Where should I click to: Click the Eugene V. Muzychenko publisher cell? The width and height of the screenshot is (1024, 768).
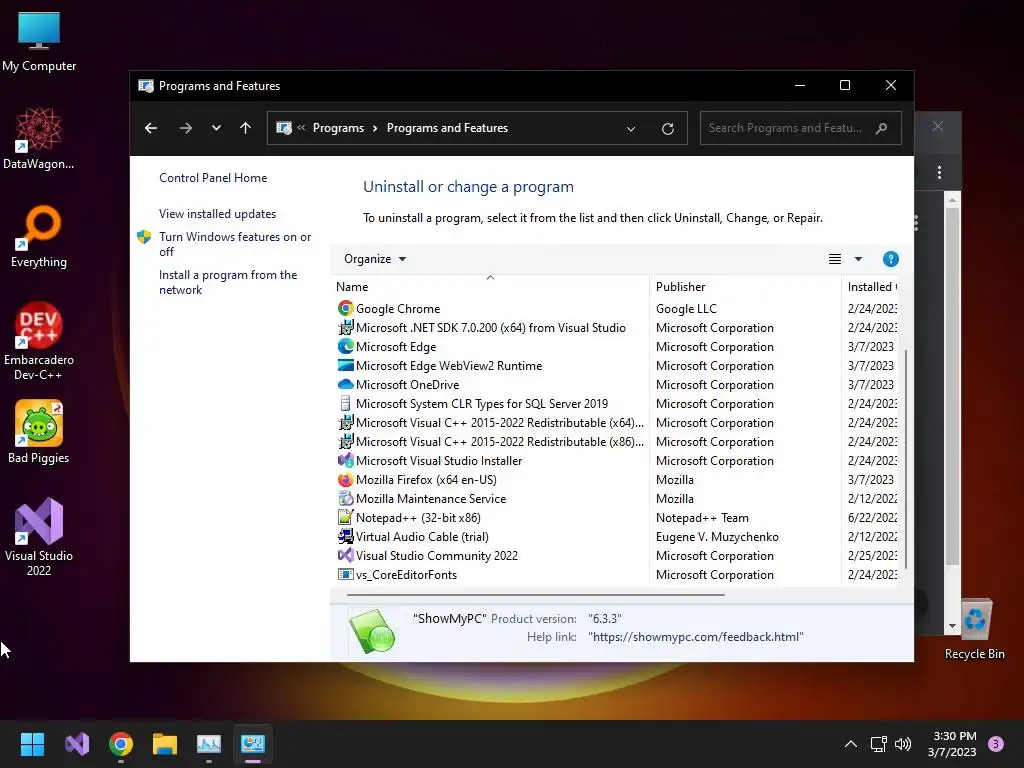717,536
